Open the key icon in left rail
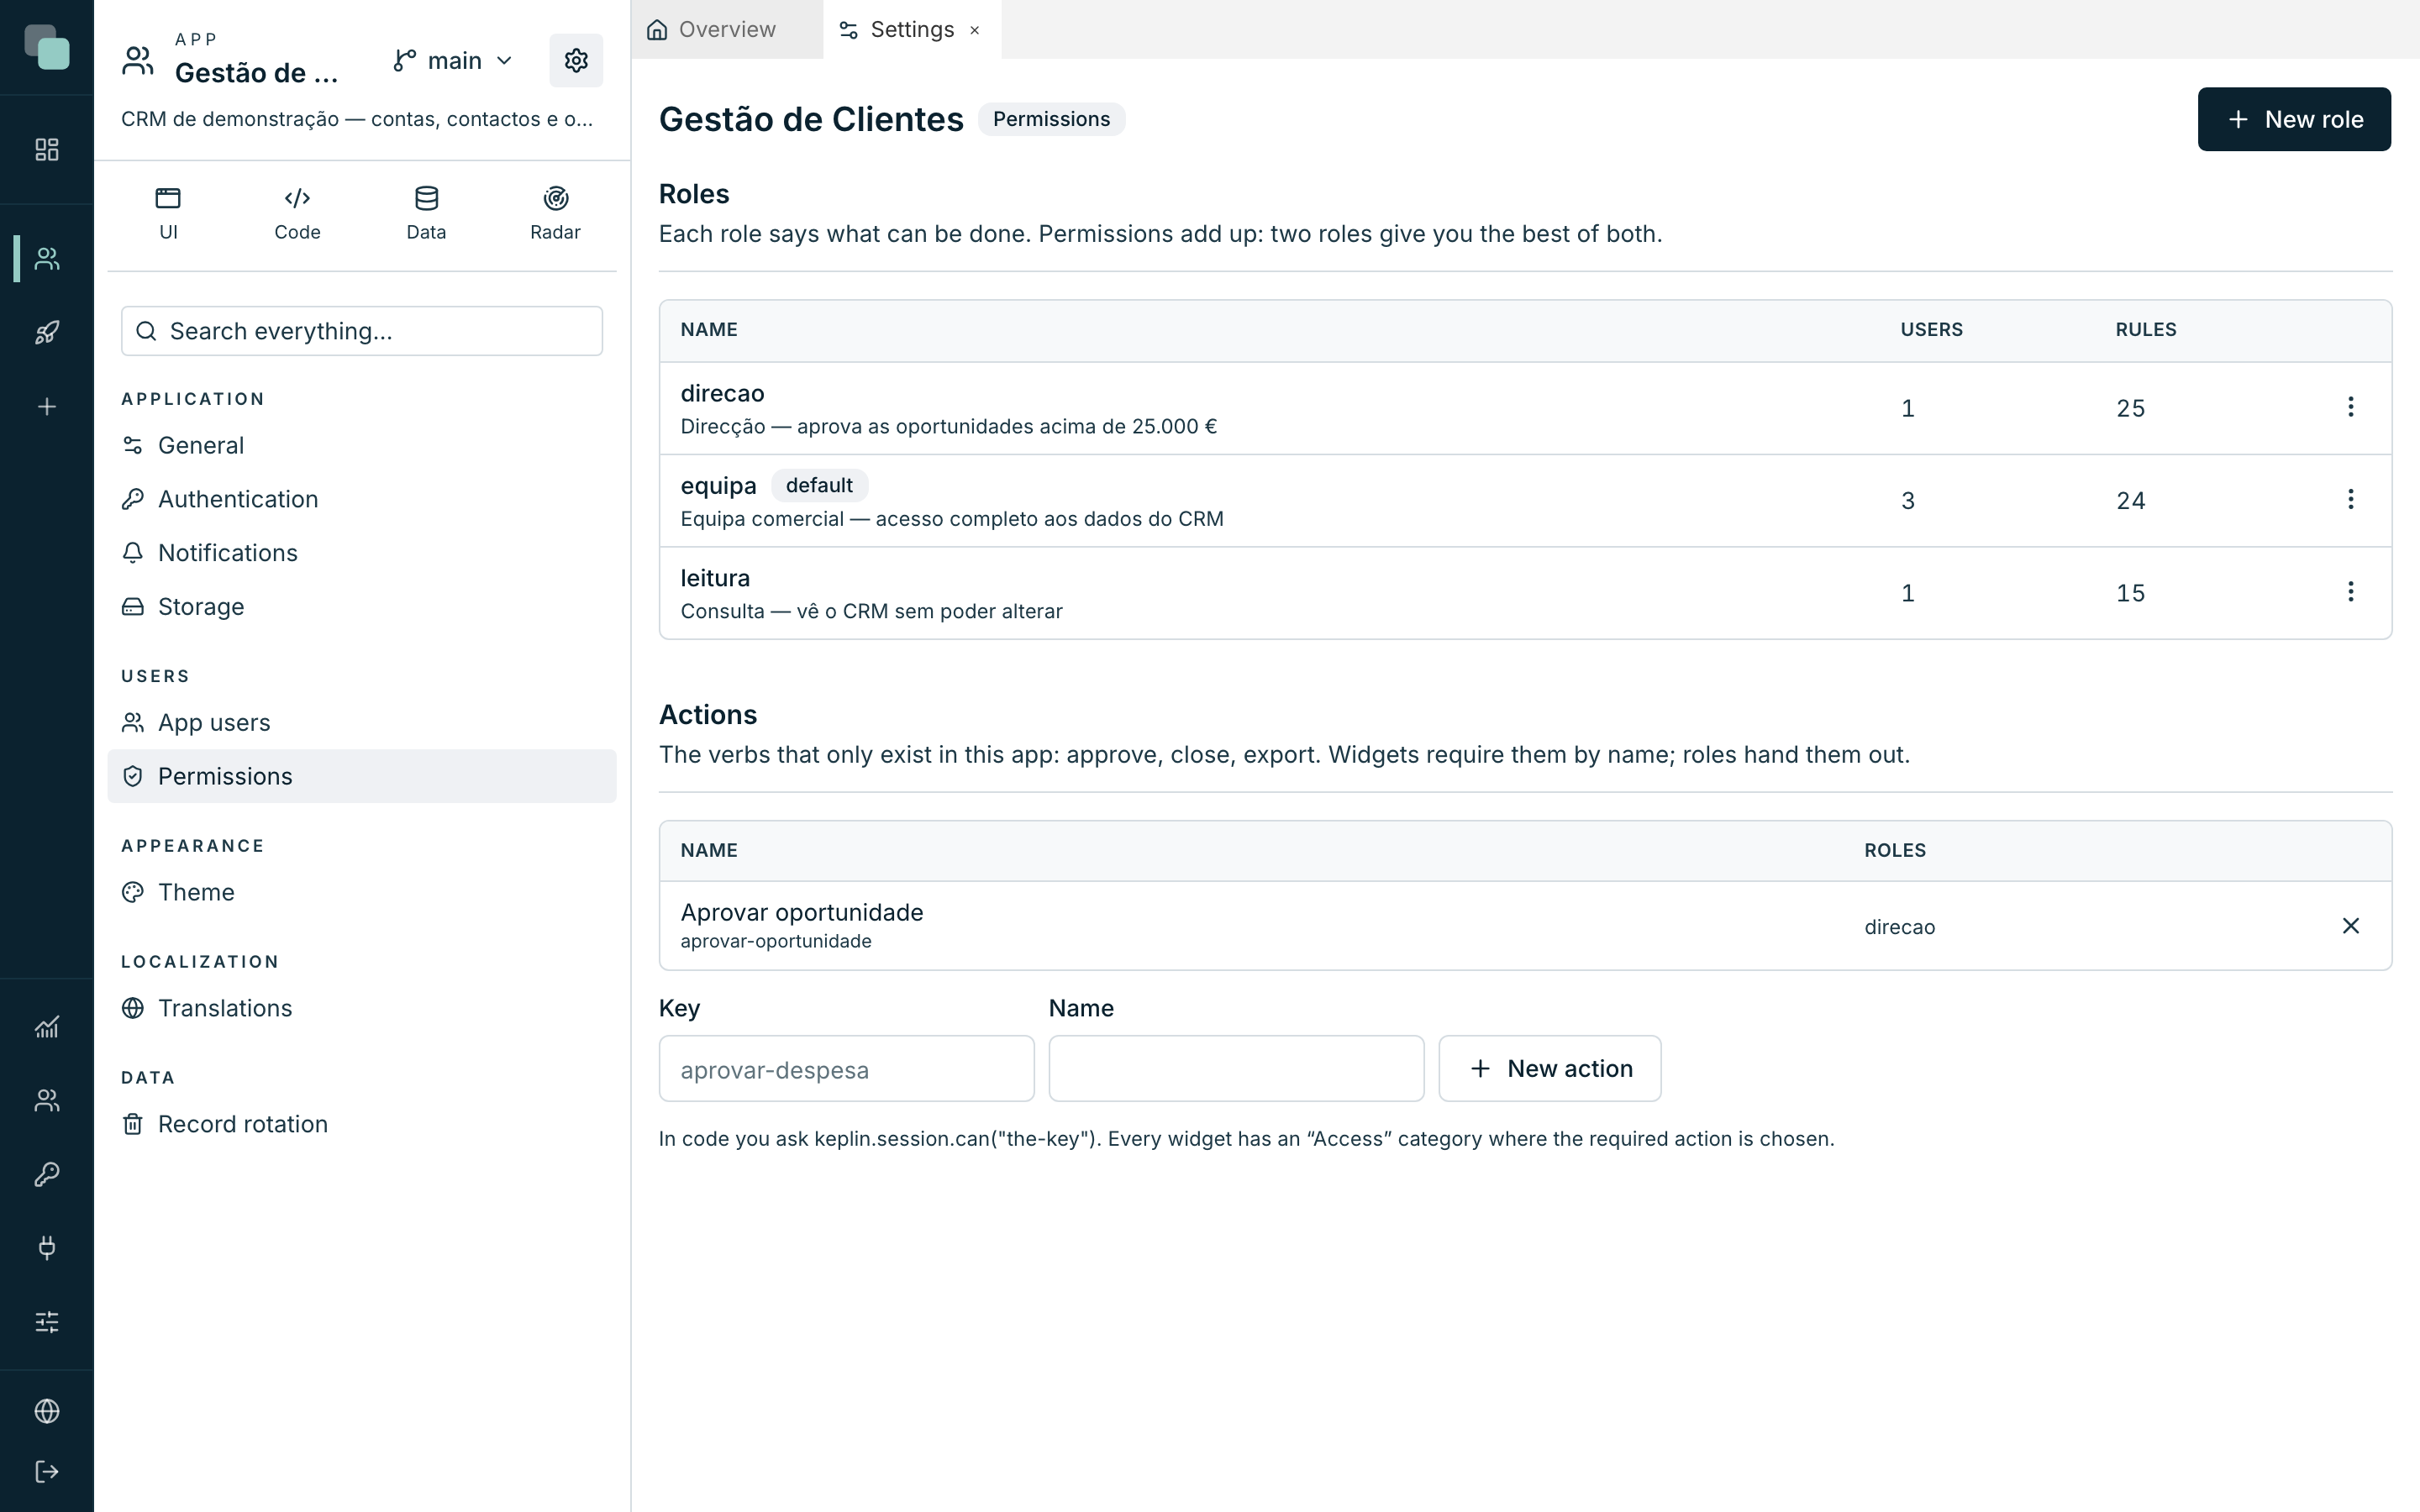 (47, 1174)
